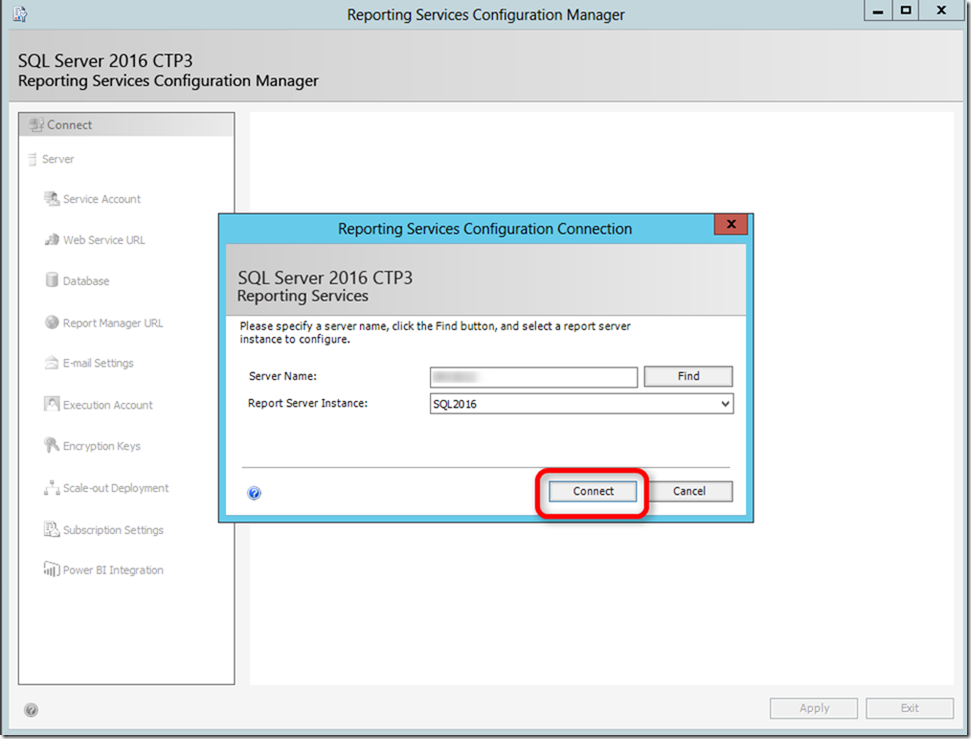Click the Service Account icon

51,199
